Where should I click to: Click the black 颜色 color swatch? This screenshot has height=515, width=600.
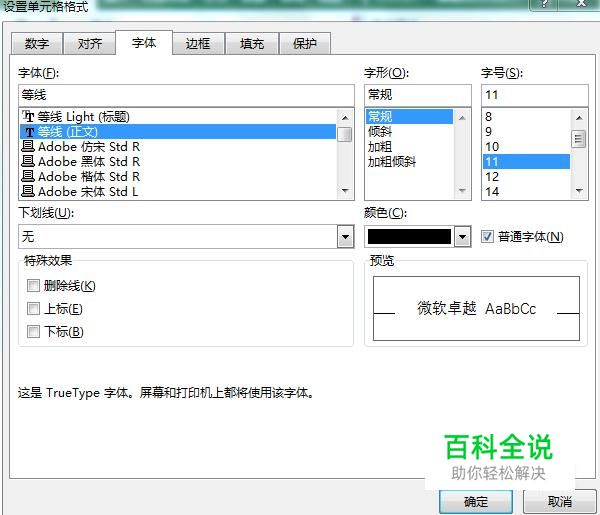[x=409, y=237]
